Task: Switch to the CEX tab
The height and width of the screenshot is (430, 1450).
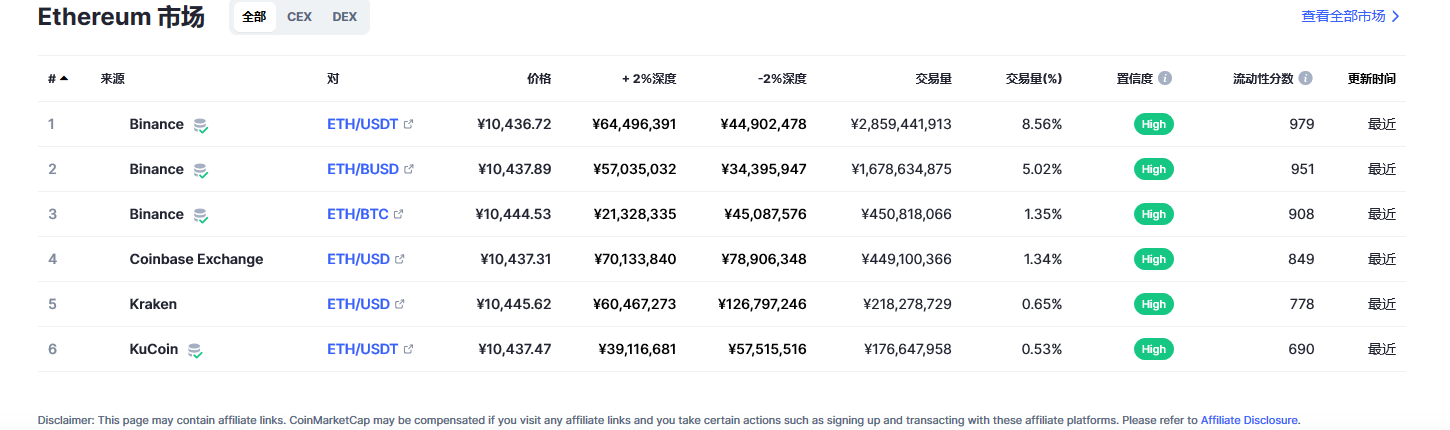Action: (299, 17)
